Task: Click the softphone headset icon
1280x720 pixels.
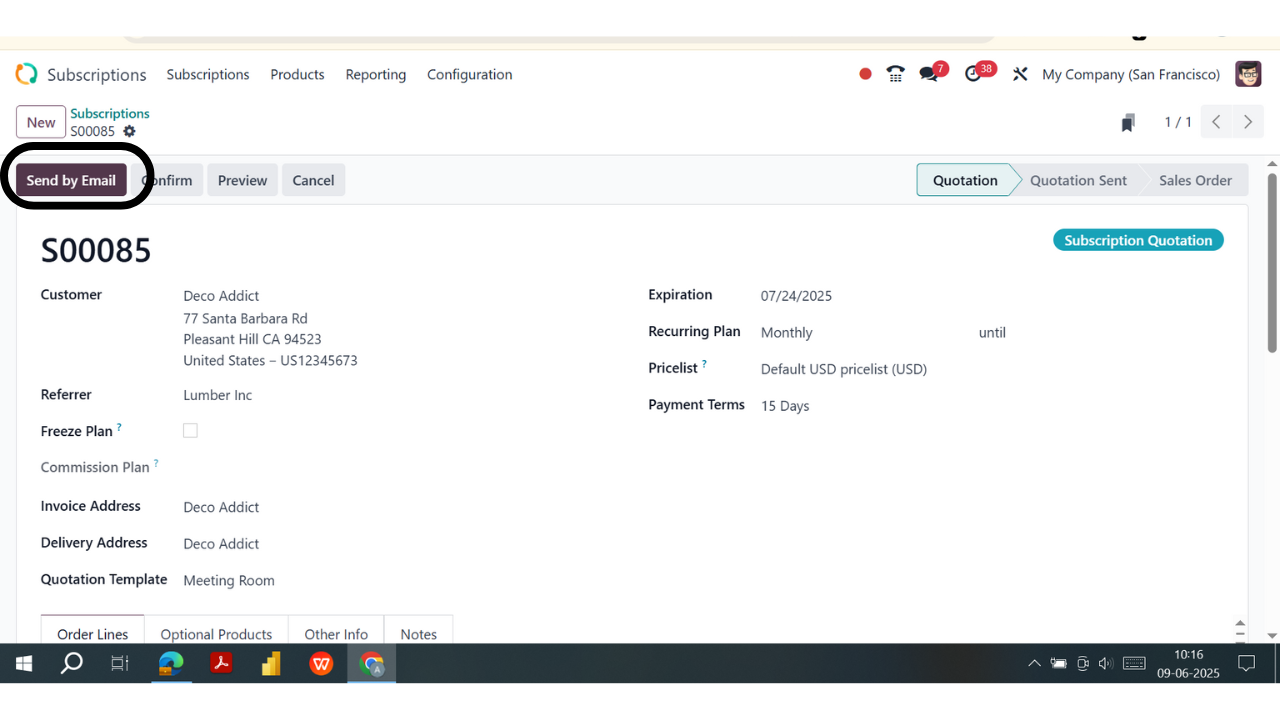Action: (894, 73)
